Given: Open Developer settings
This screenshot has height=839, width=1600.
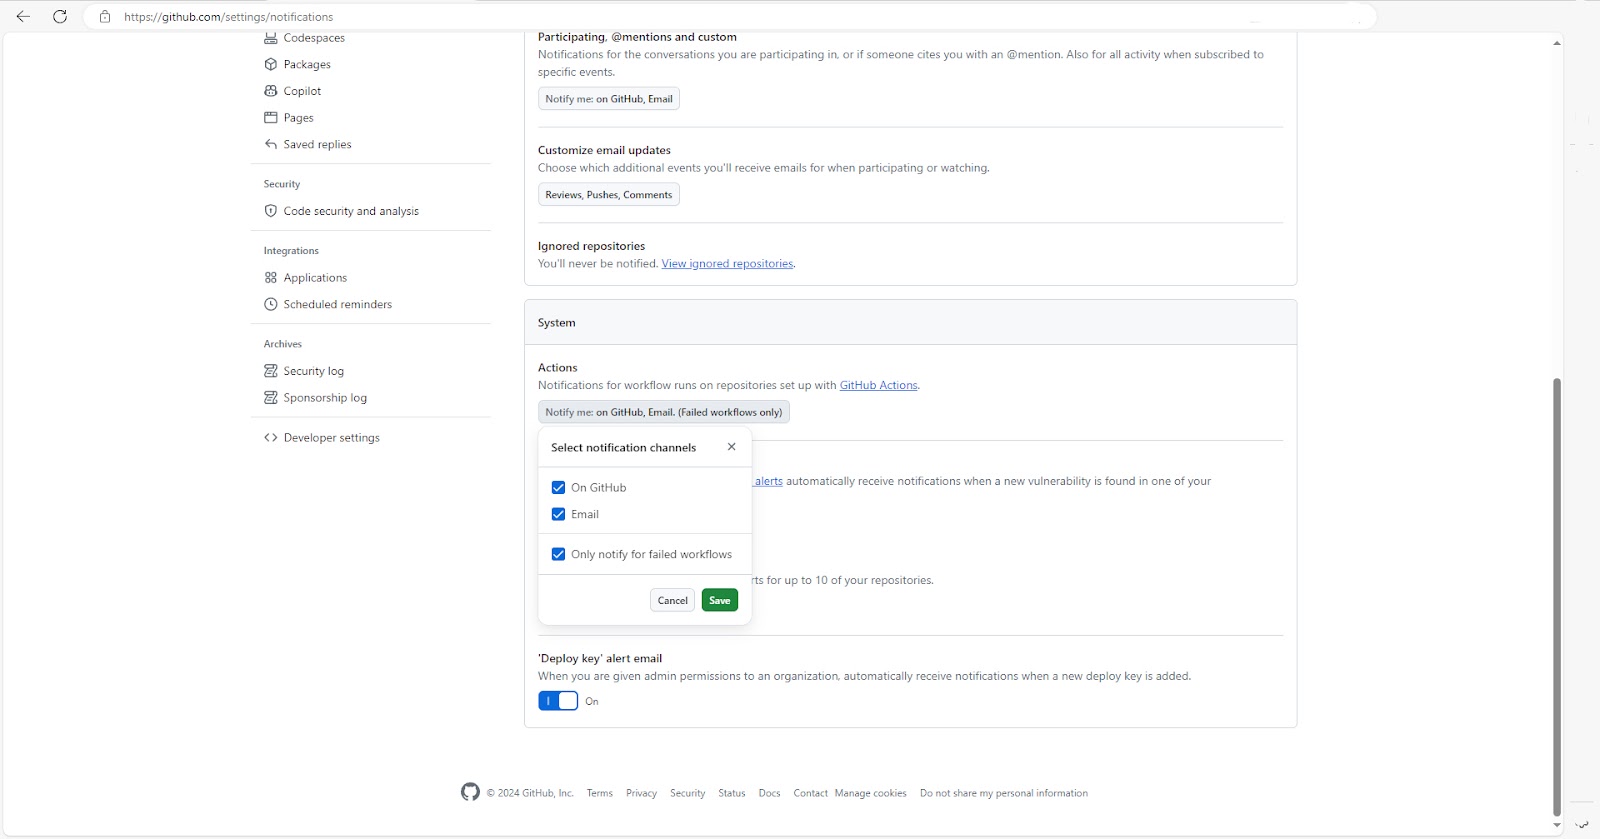Looking at the screenshot, I should click(331, 438).
